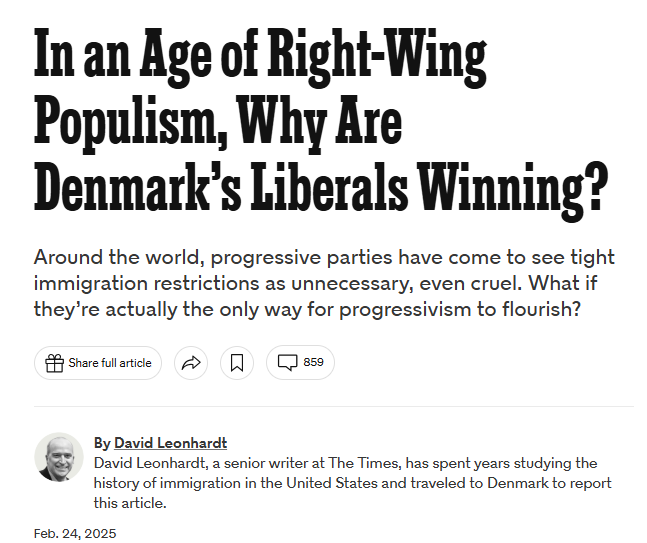Save article with the bookmark icon

tap(237, 362)
